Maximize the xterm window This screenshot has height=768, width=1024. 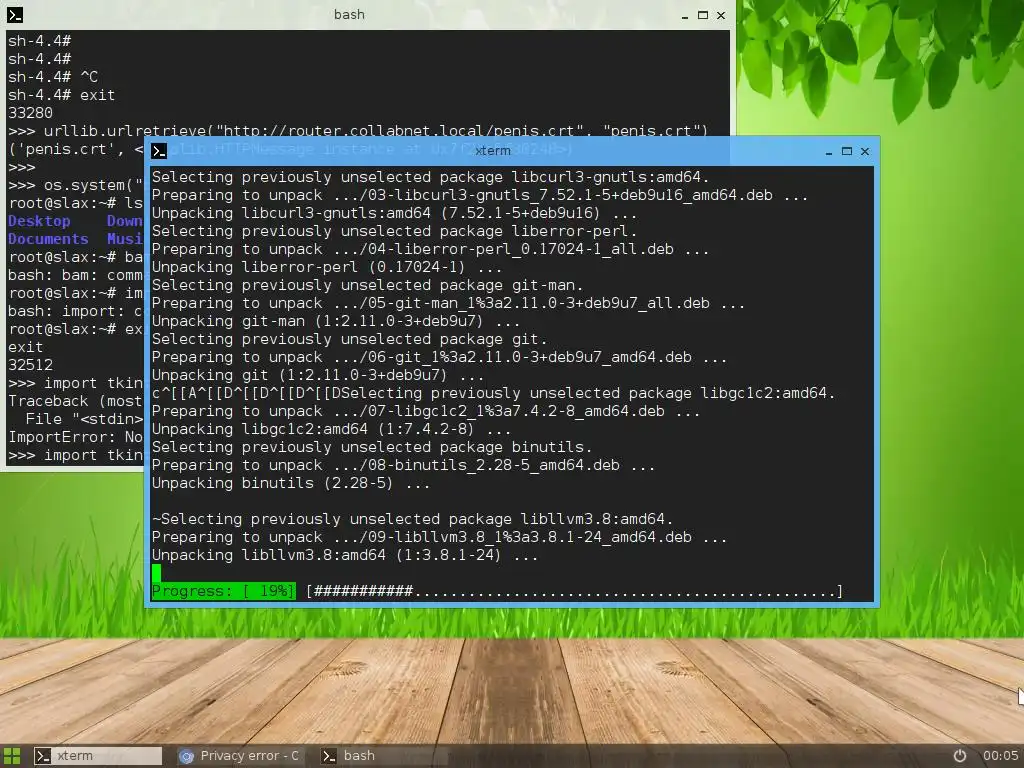(x=846, y=151)
